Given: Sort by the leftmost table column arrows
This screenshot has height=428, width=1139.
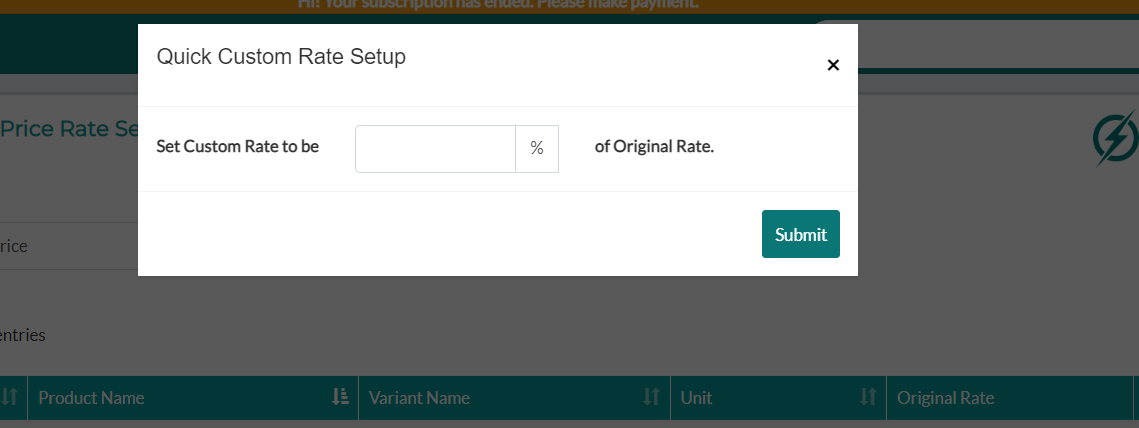Looking at the screenshot, I should [x=9, y=397].
